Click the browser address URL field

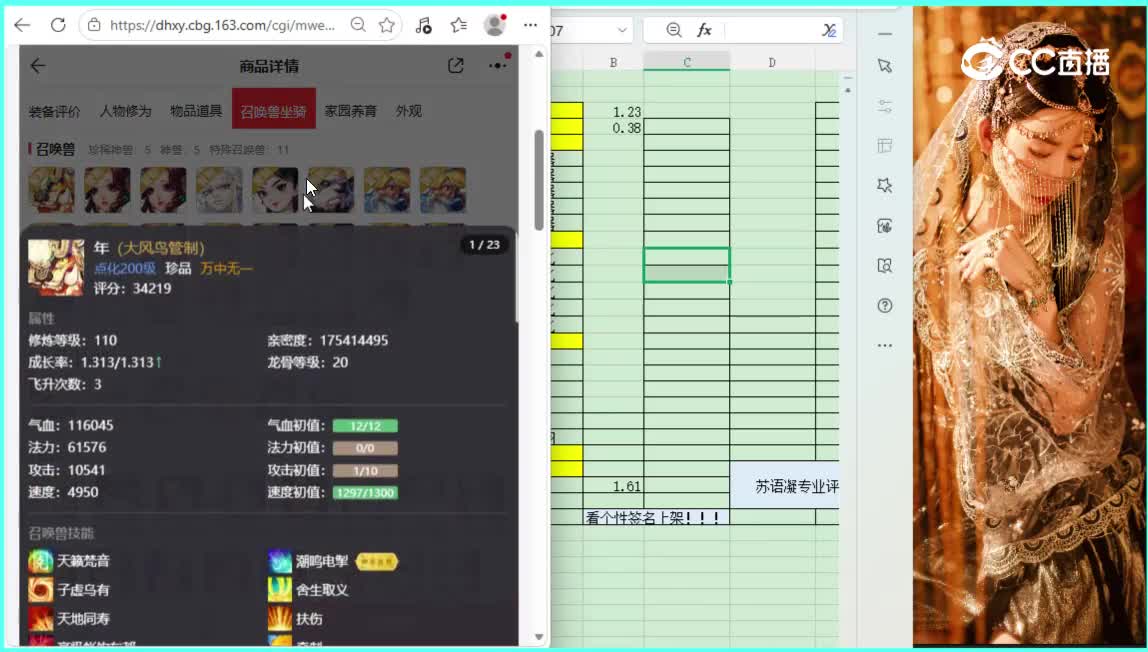(x=223, y=26)
